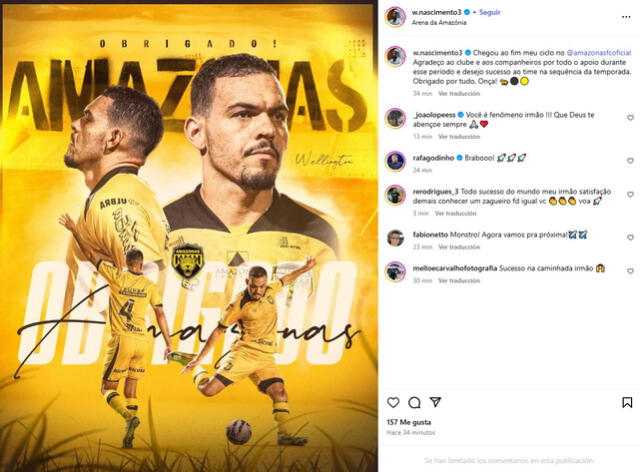The image size is (640, 472).
Task: Open melloecarvalhofotografia username
Action: [x=455, y=268]
